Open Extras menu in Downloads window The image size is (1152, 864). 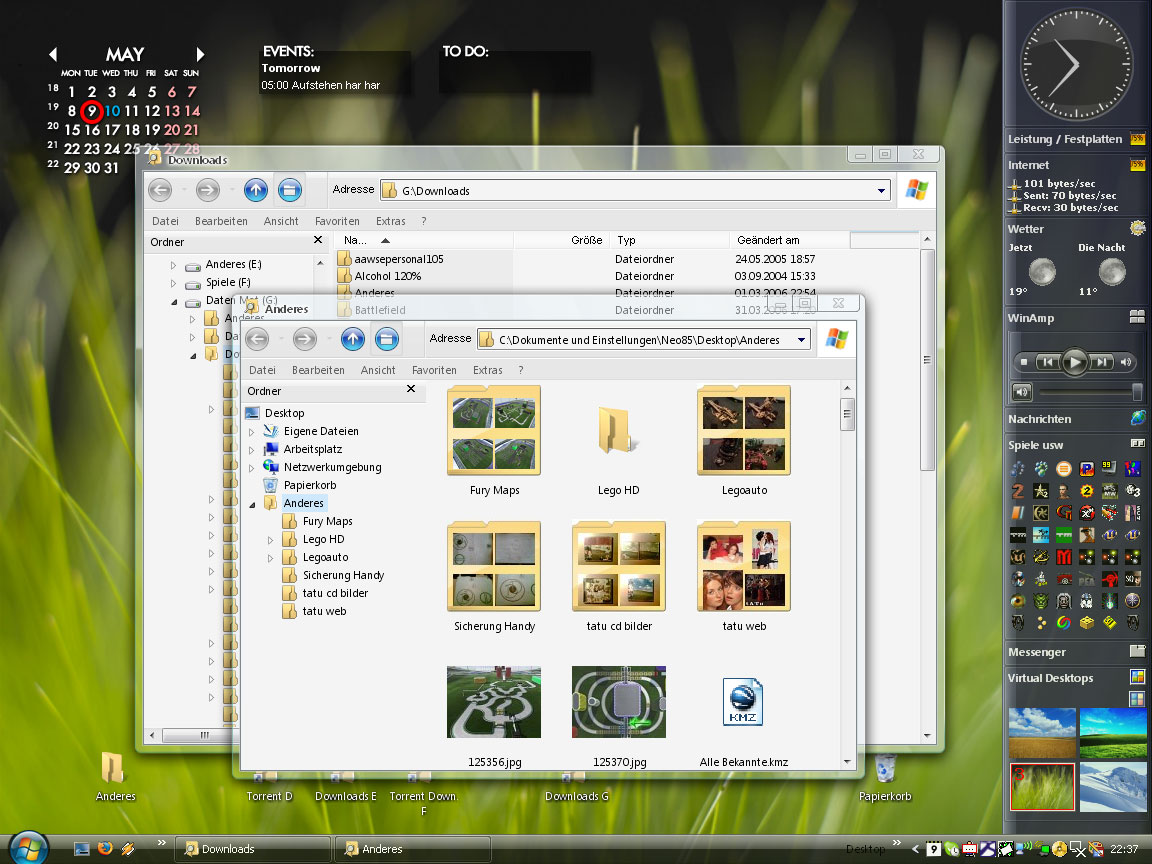(390, 221)
